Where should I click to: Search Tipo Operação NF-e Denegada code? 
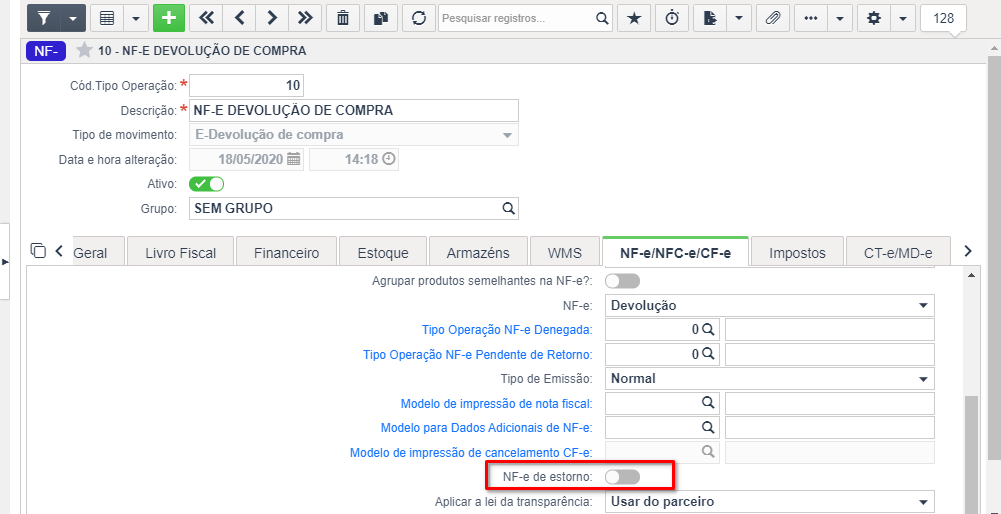708,329
